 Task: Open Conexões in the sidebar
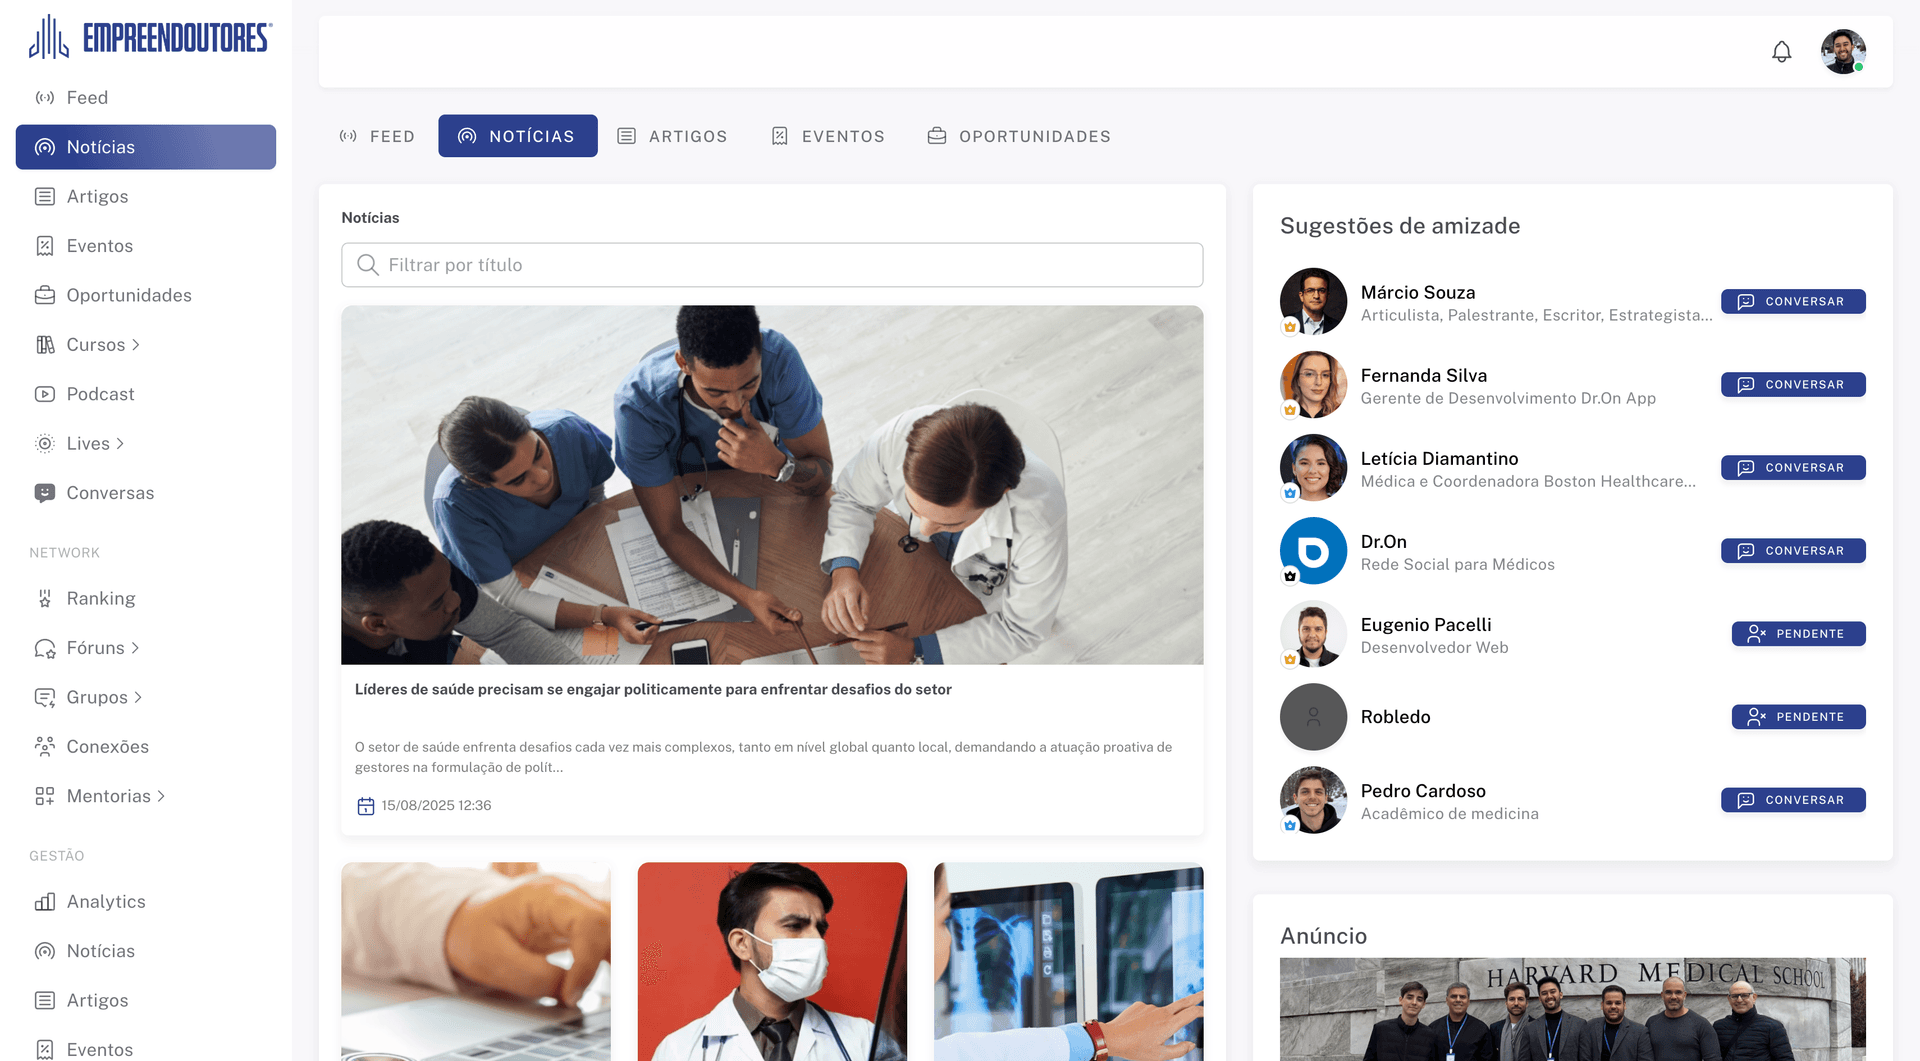click(107, 746)
